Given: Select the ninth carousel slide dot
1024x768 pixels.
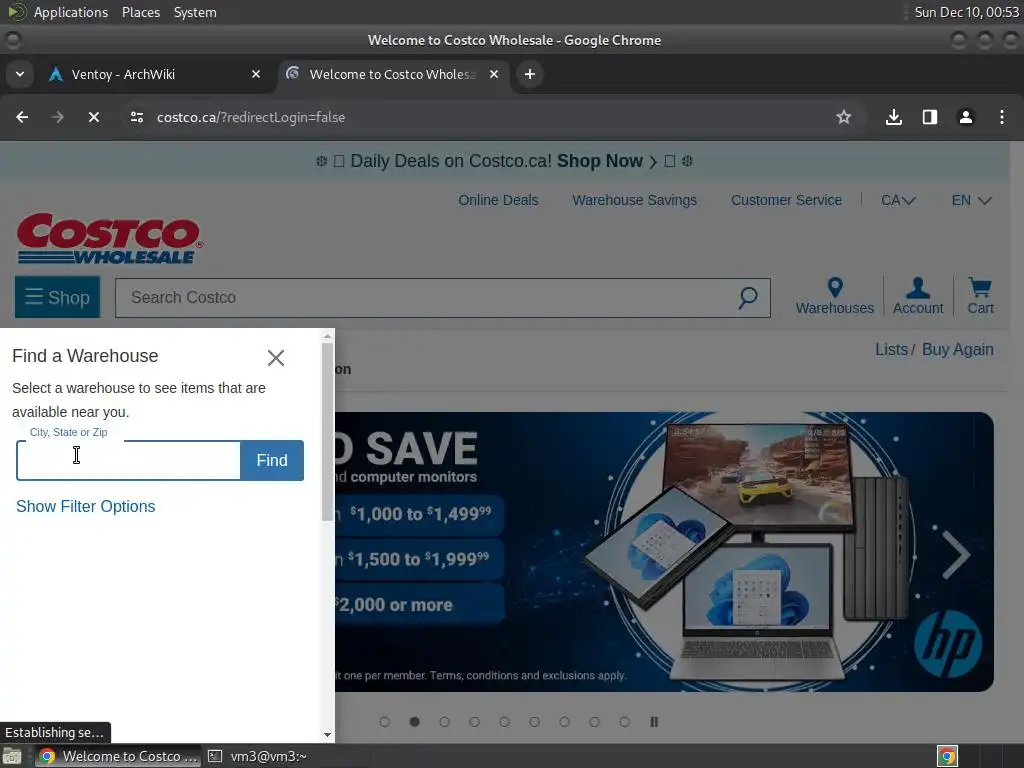Looking at the screenshot, I should (x=624, y=722).
